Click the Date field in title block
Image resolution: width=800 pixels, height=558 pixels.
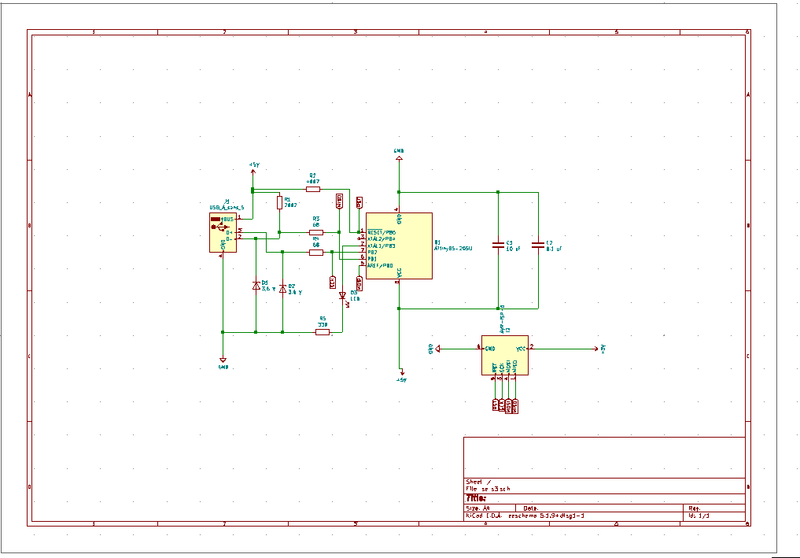click(533, 508)
